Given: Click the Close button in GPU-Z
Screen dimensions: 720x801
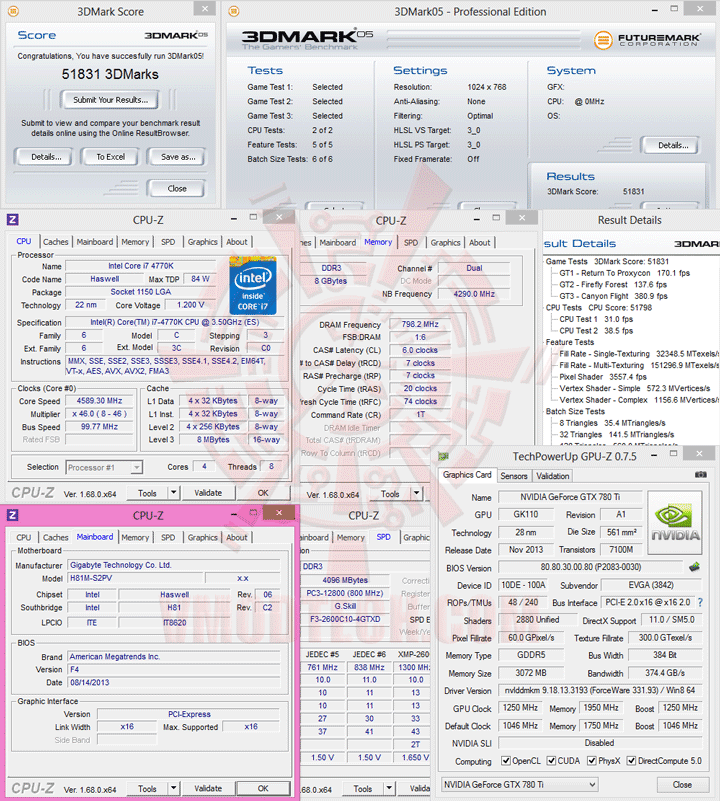Looking at the screenshot, I should click(x=682, y=784).
